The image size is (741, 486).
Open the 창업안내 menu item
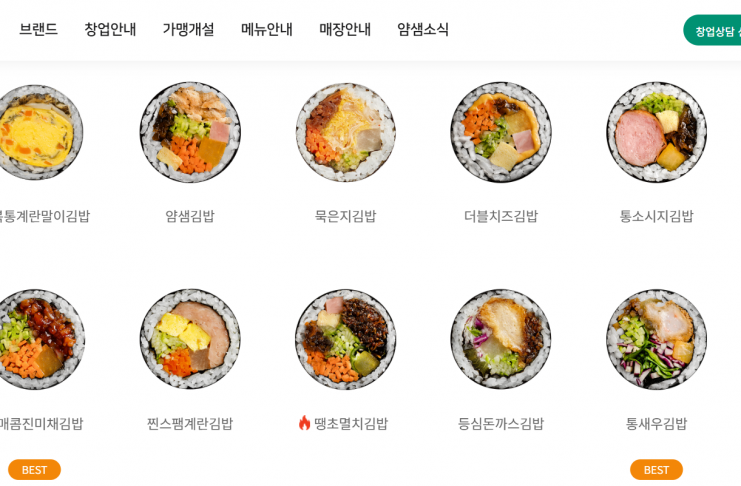click(x=110, y=29)
